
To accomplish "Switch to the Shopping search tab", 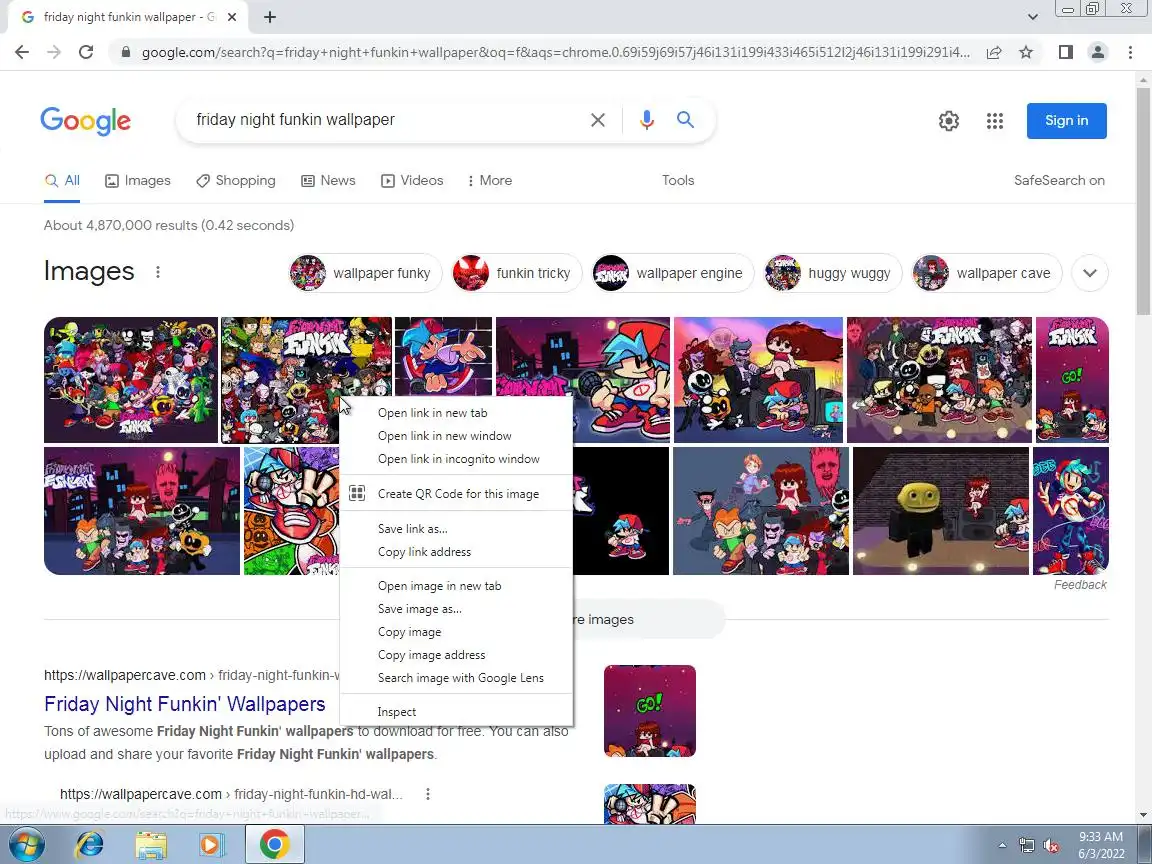I will click(x=235, y=181).
